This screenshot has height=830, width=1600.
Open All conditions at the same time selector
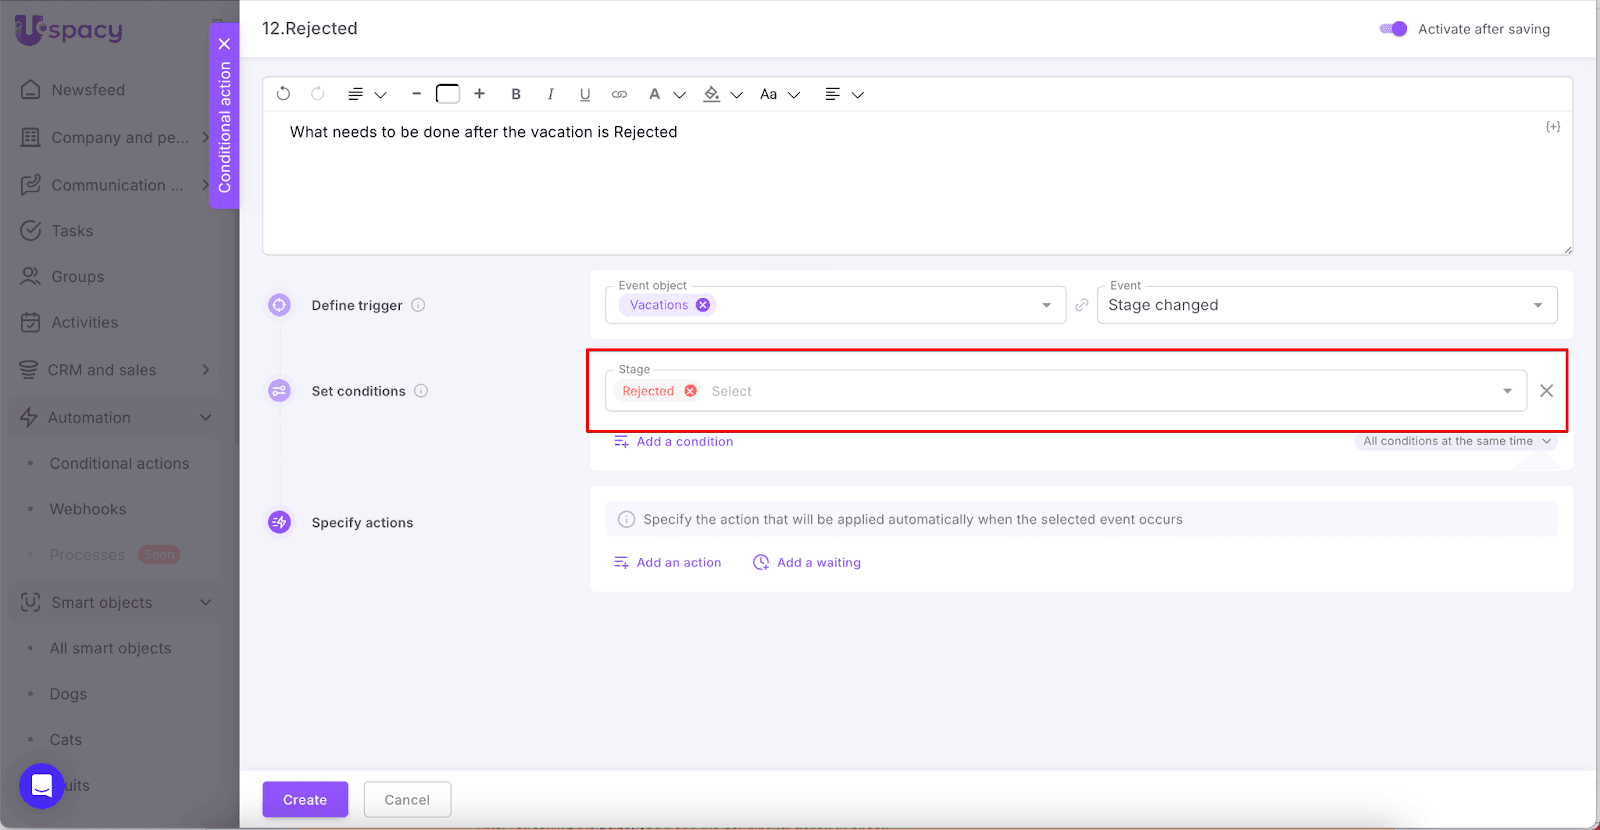tap(1456, 441)
